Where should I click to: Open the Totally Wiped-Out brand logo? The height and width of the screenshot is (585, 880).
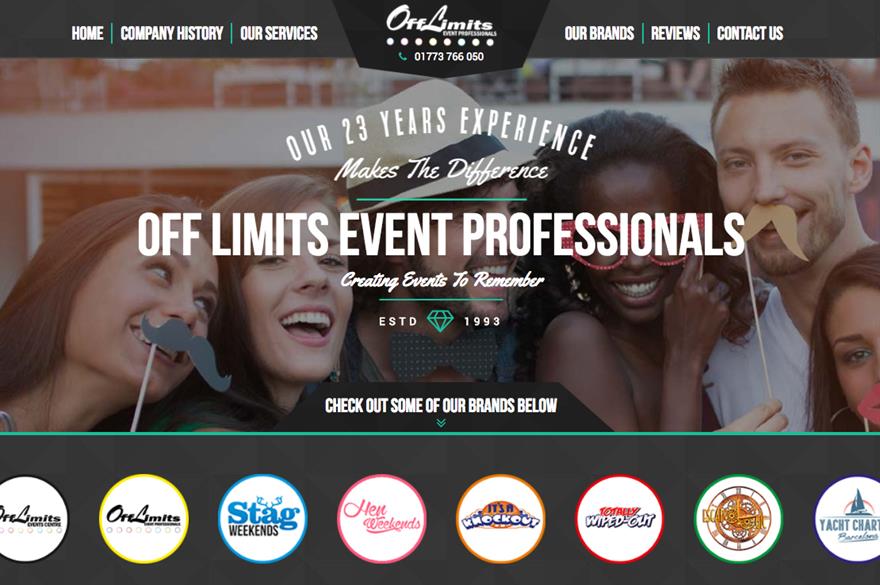coord(620,518)
